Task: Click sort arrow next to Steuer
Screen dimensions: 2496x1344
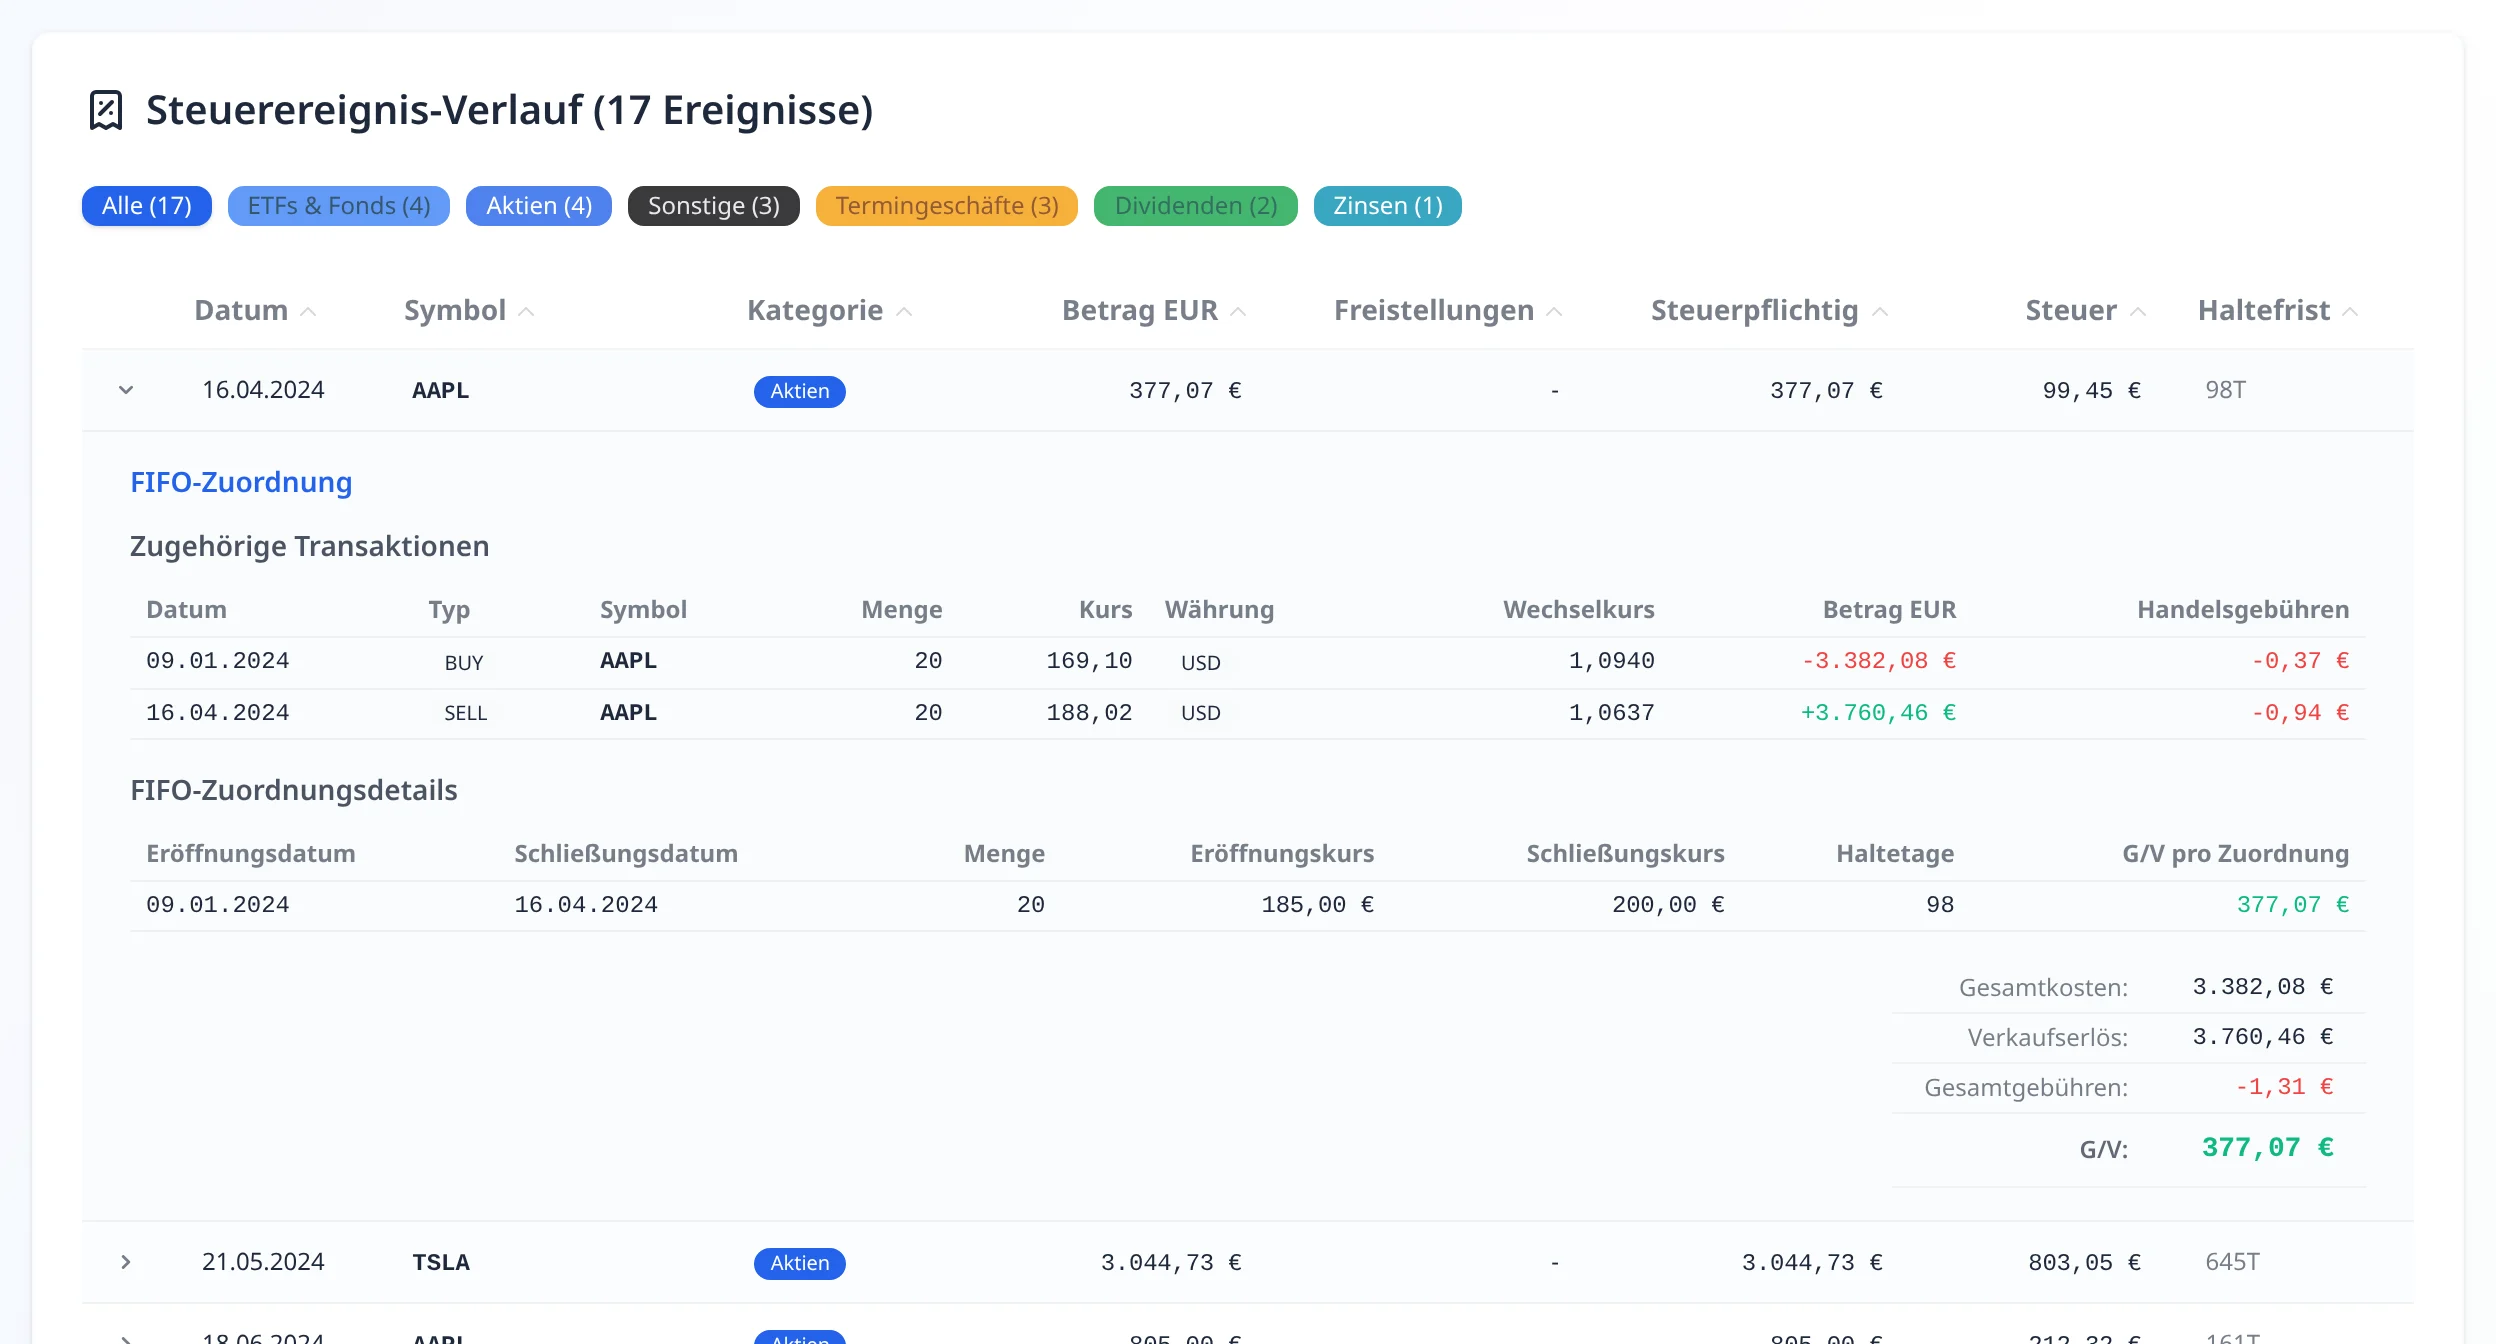Action: point(2138,312)
